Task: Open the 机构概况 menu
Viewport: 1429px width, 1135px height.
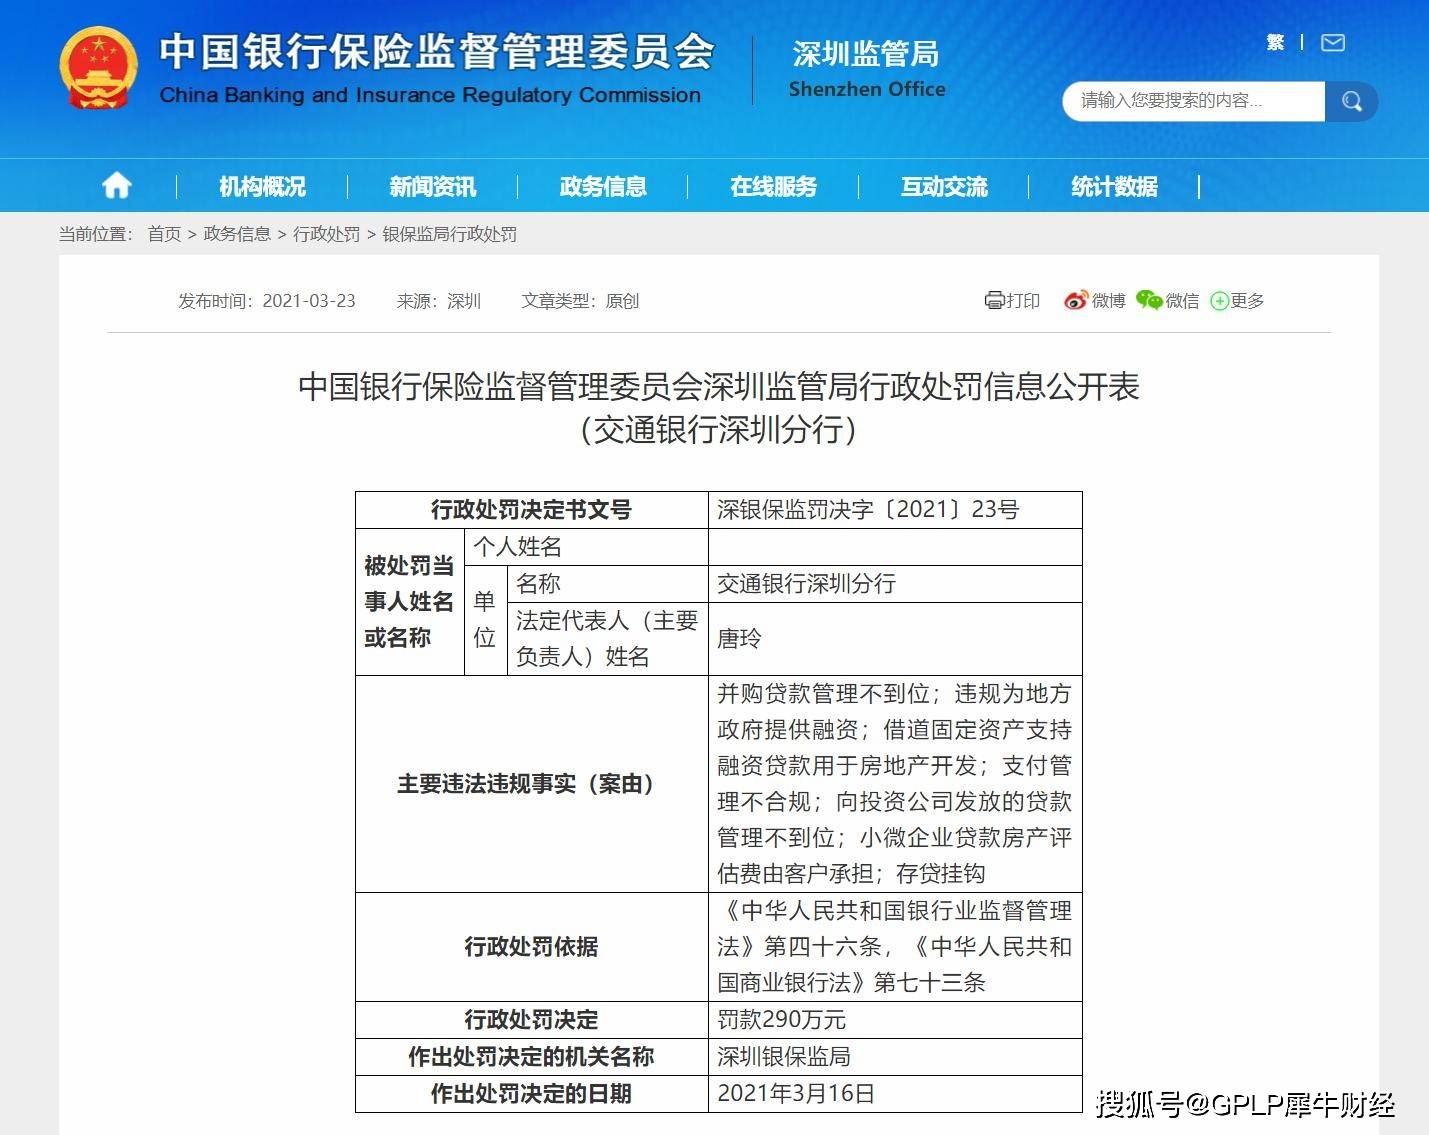Action: click(x=262, y=187)
